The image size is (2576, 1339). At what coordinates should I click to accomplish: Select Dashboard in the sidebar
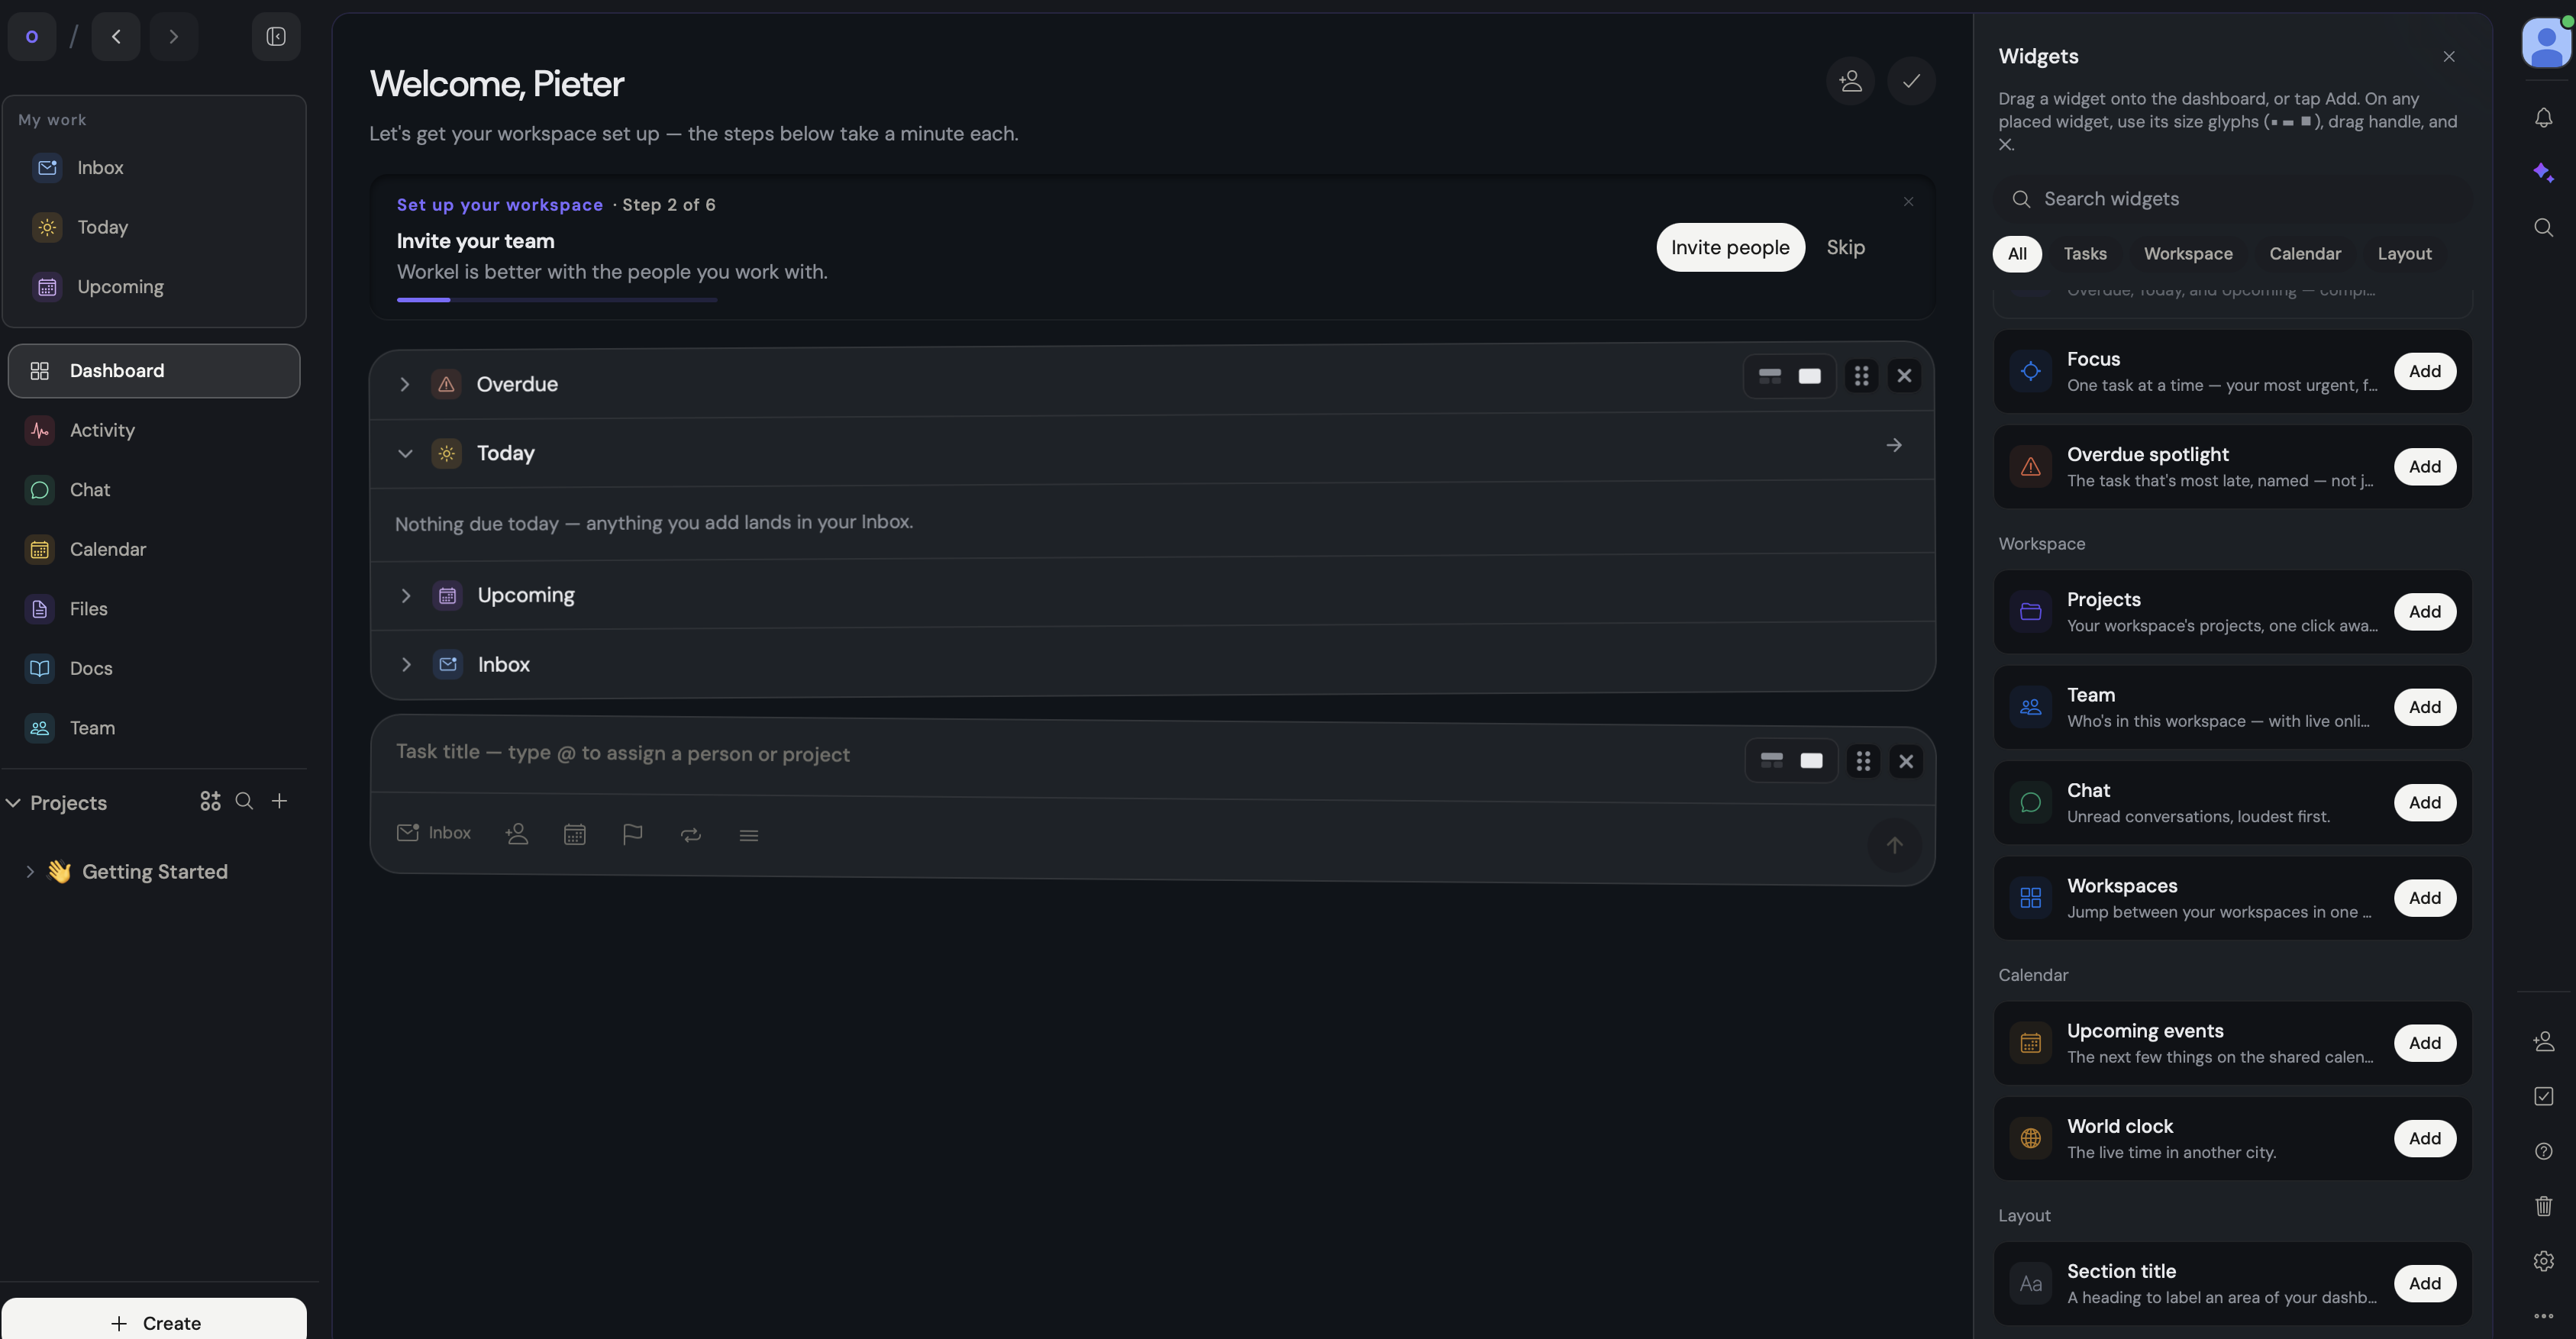(154, 371)
